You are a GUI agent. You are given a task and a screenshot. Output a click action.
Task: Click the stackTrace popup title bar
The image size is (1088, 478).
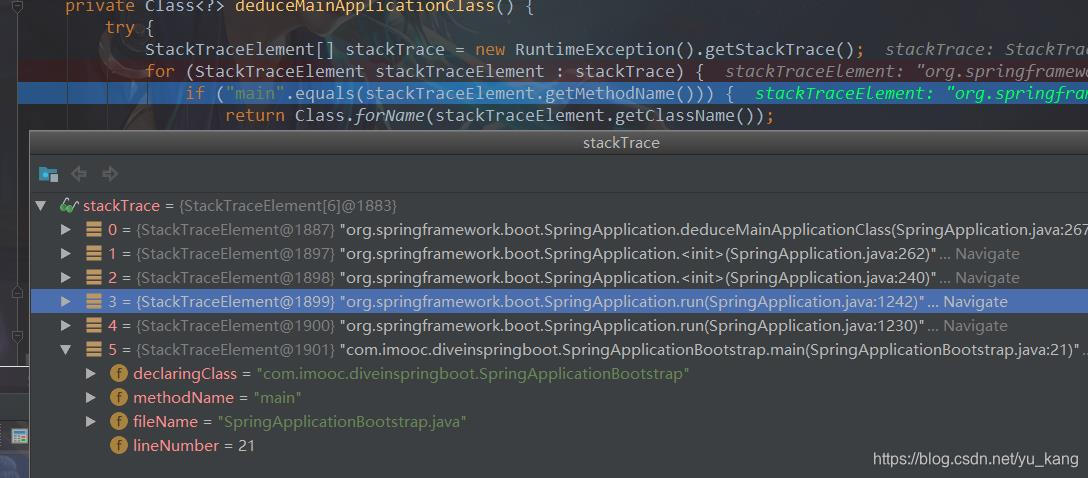tap(559, 143)
